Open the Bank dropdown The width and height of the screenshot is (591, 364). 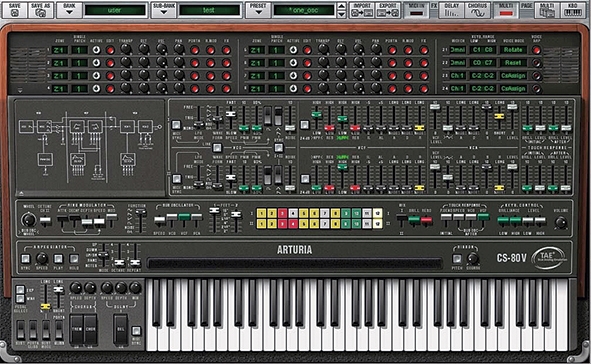(x=69, y=10)
